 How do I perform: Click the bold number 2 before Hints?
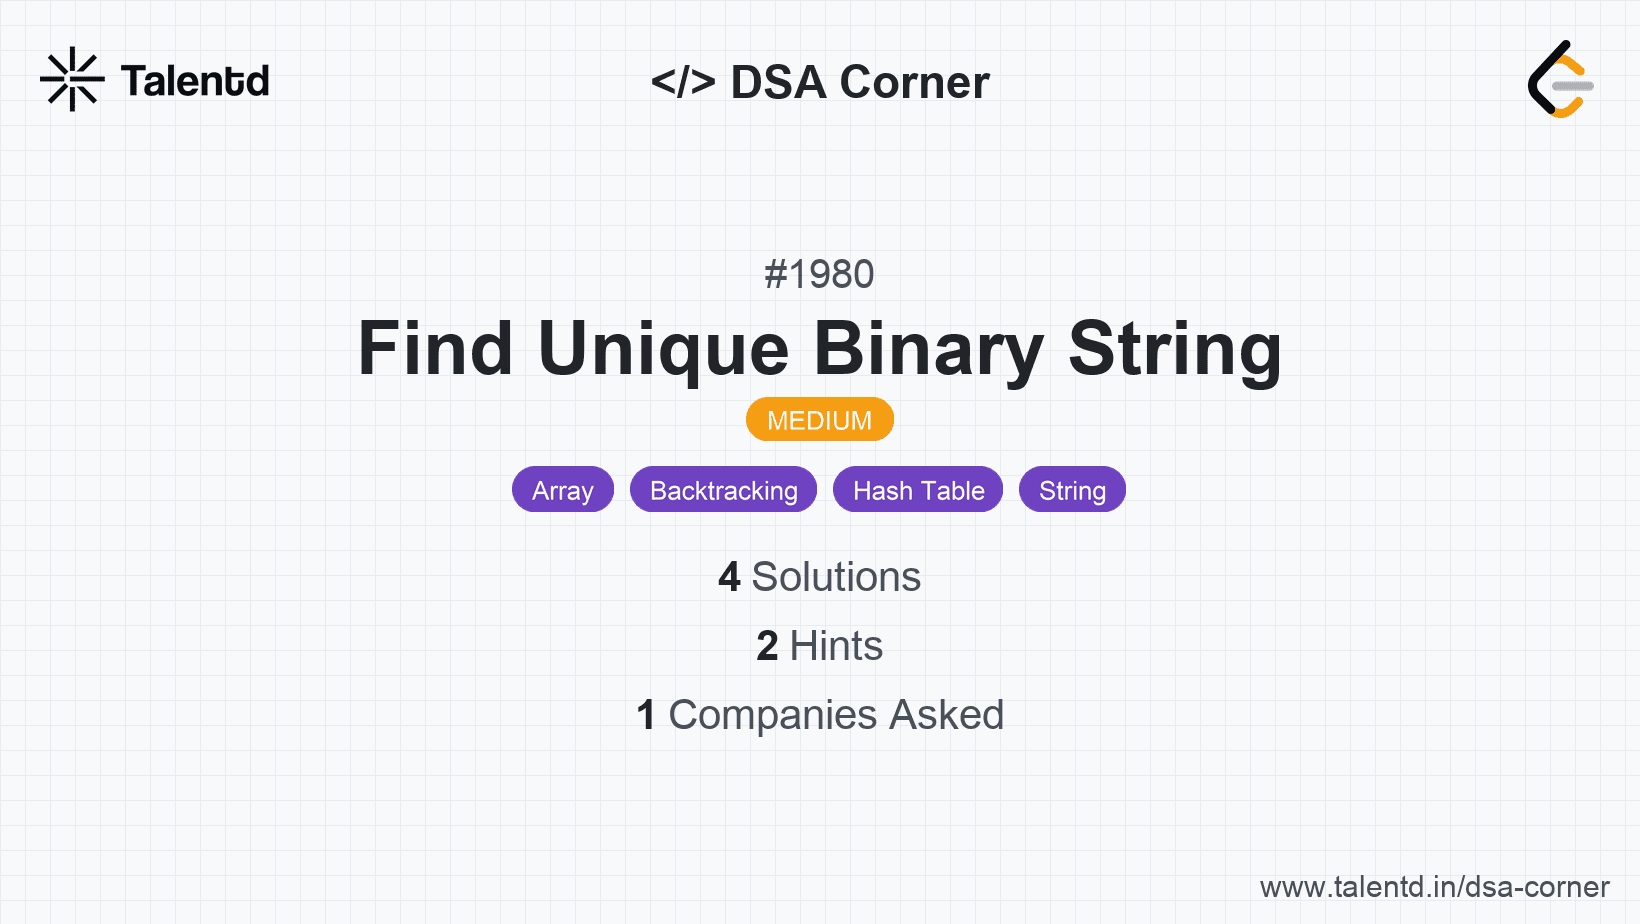[x=767, y=646]
